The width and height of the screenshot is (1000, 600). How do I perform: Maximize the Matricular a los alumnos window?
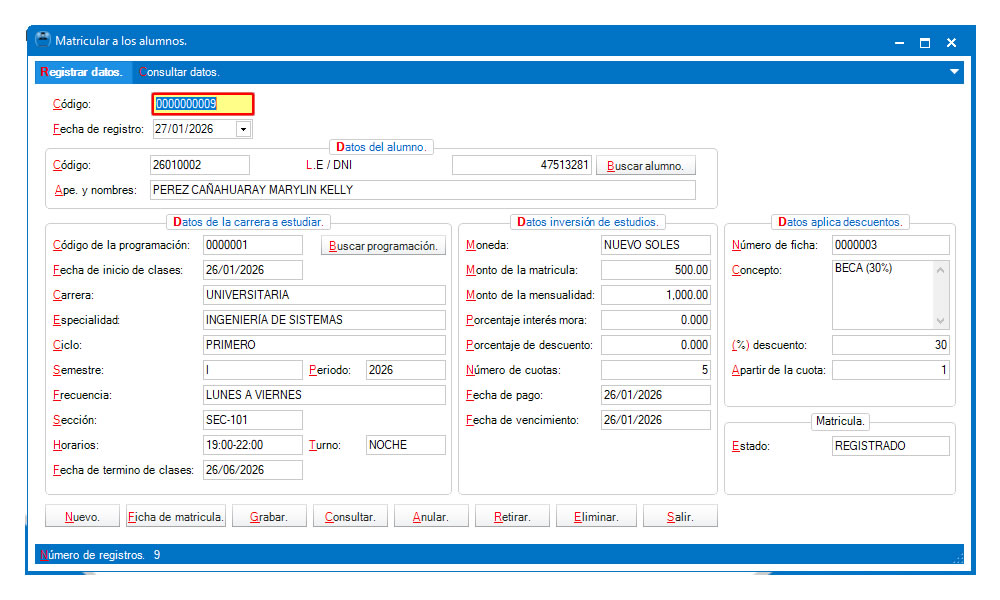(925, 43)
